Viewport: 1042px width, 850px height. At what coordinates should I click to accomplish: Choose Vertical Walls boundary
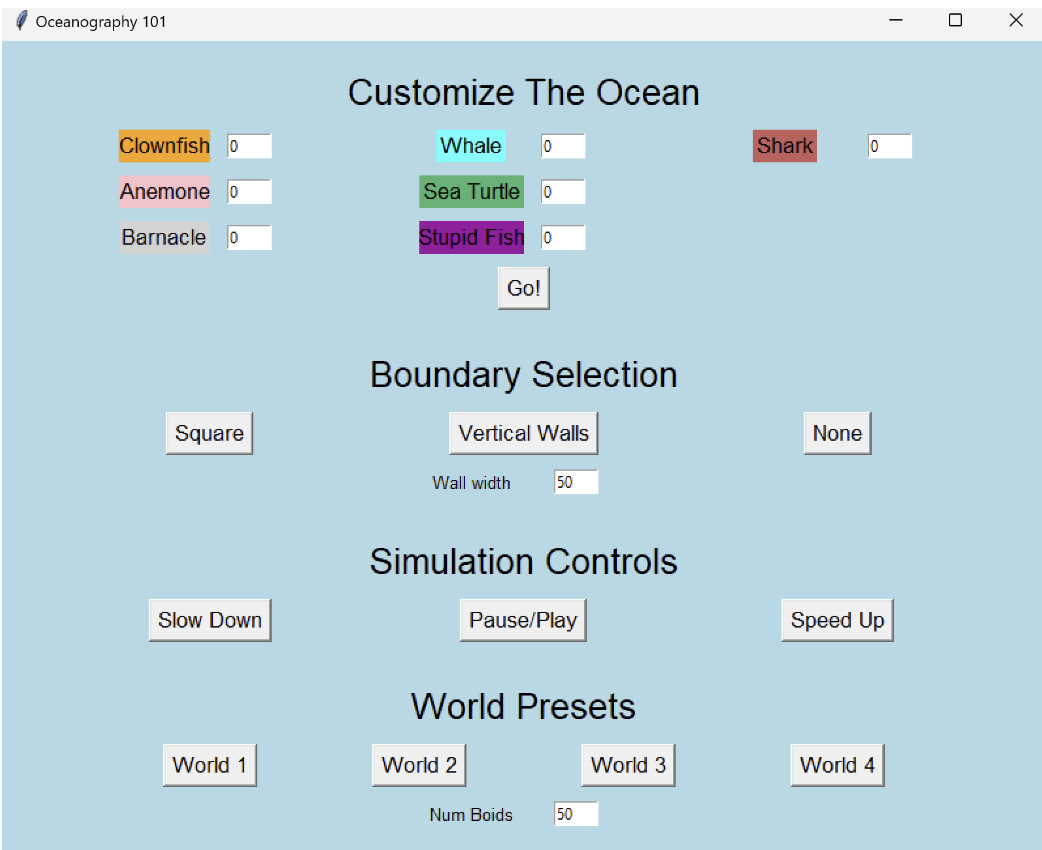(x=524, y=433)
